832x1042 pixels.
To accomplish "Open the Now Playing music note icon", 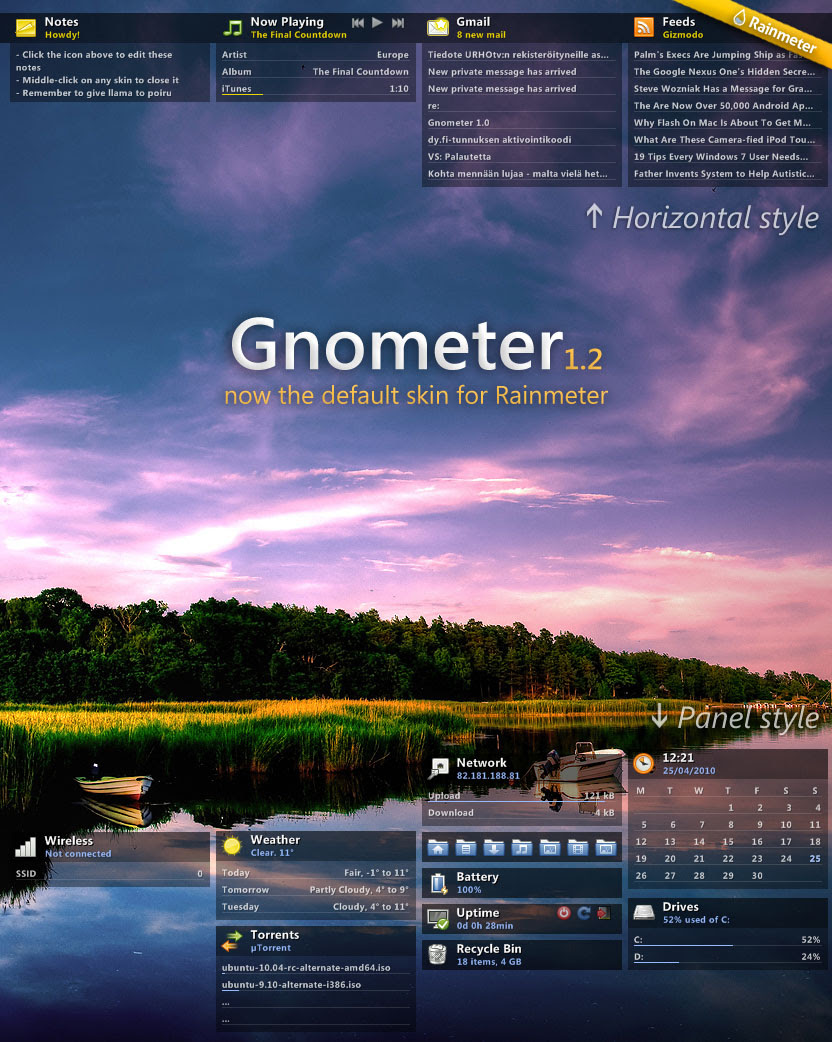I will tap(232, 28).
